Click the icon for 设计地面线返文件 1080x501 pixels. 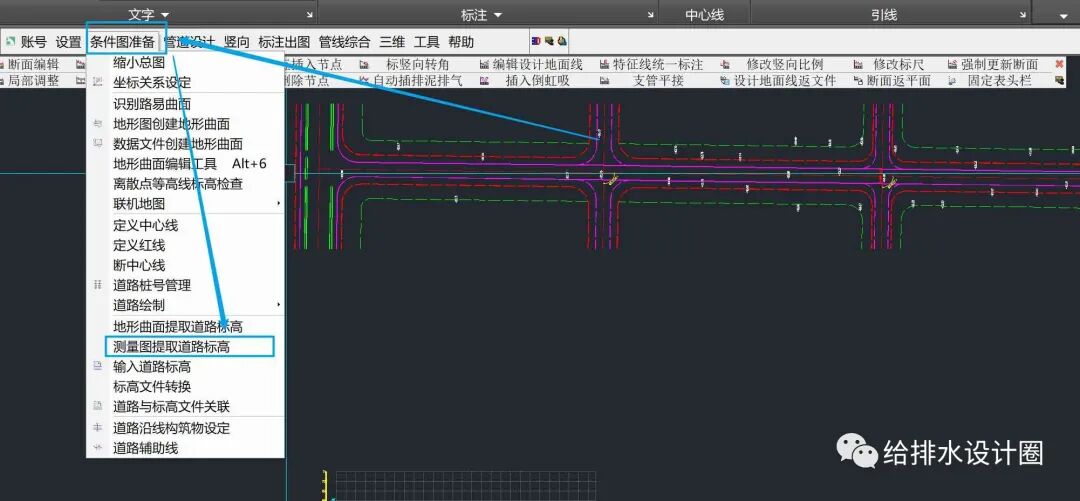(725, 81)
